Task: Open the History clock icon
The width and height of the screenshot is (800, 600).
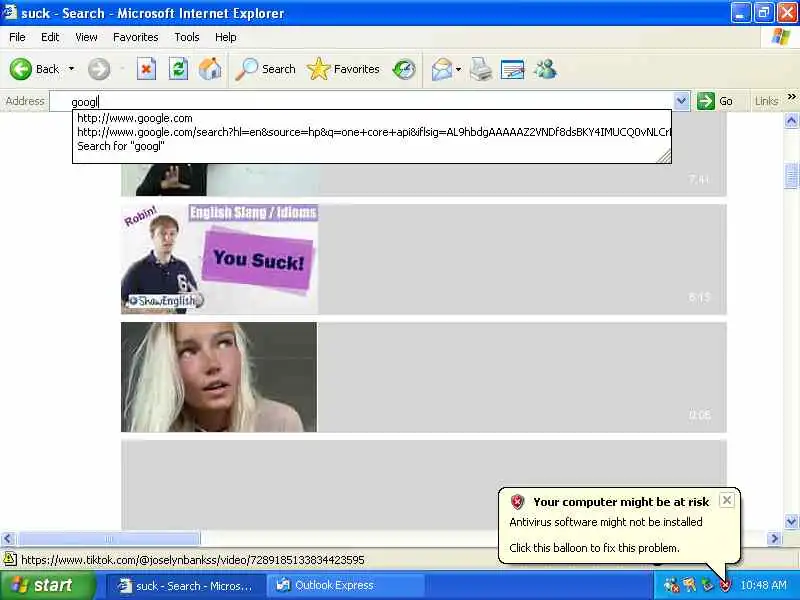Action: [404, 69]
